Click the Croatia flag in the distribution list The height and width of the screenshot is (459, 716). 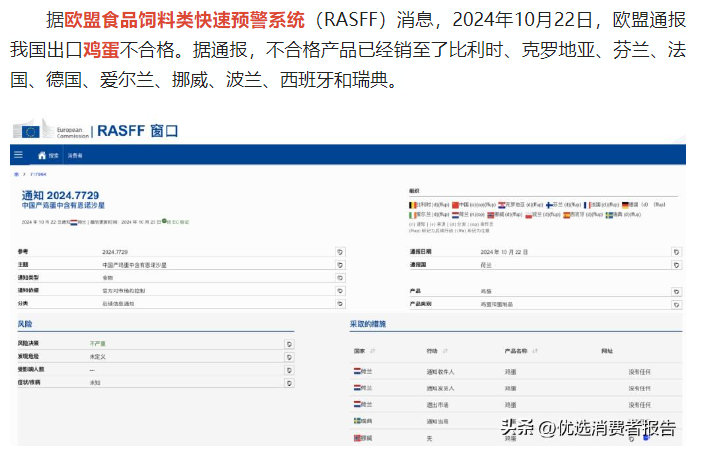click(502, 205)
